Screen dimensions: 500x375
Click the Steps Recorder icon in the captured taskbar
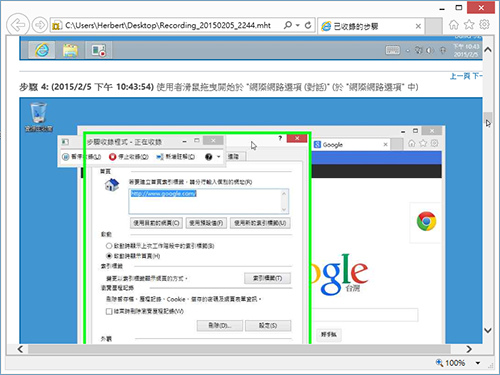tap(98, 50)
